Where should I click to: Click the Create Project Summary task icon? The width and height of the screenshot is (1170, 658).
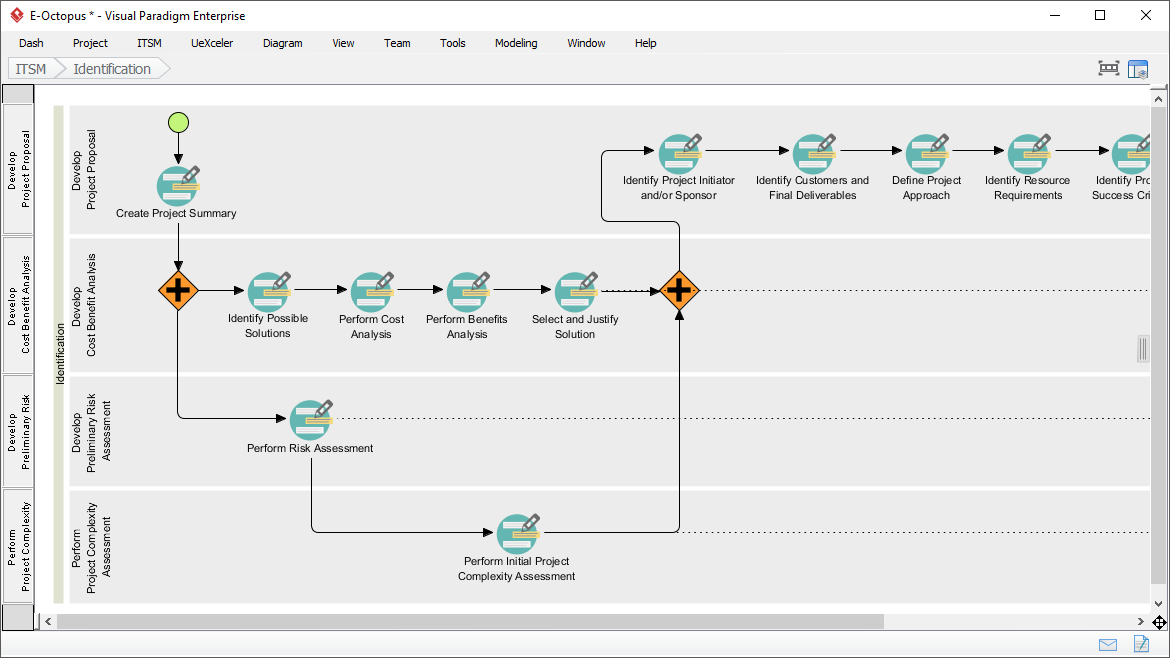click(x=176, y=187)
